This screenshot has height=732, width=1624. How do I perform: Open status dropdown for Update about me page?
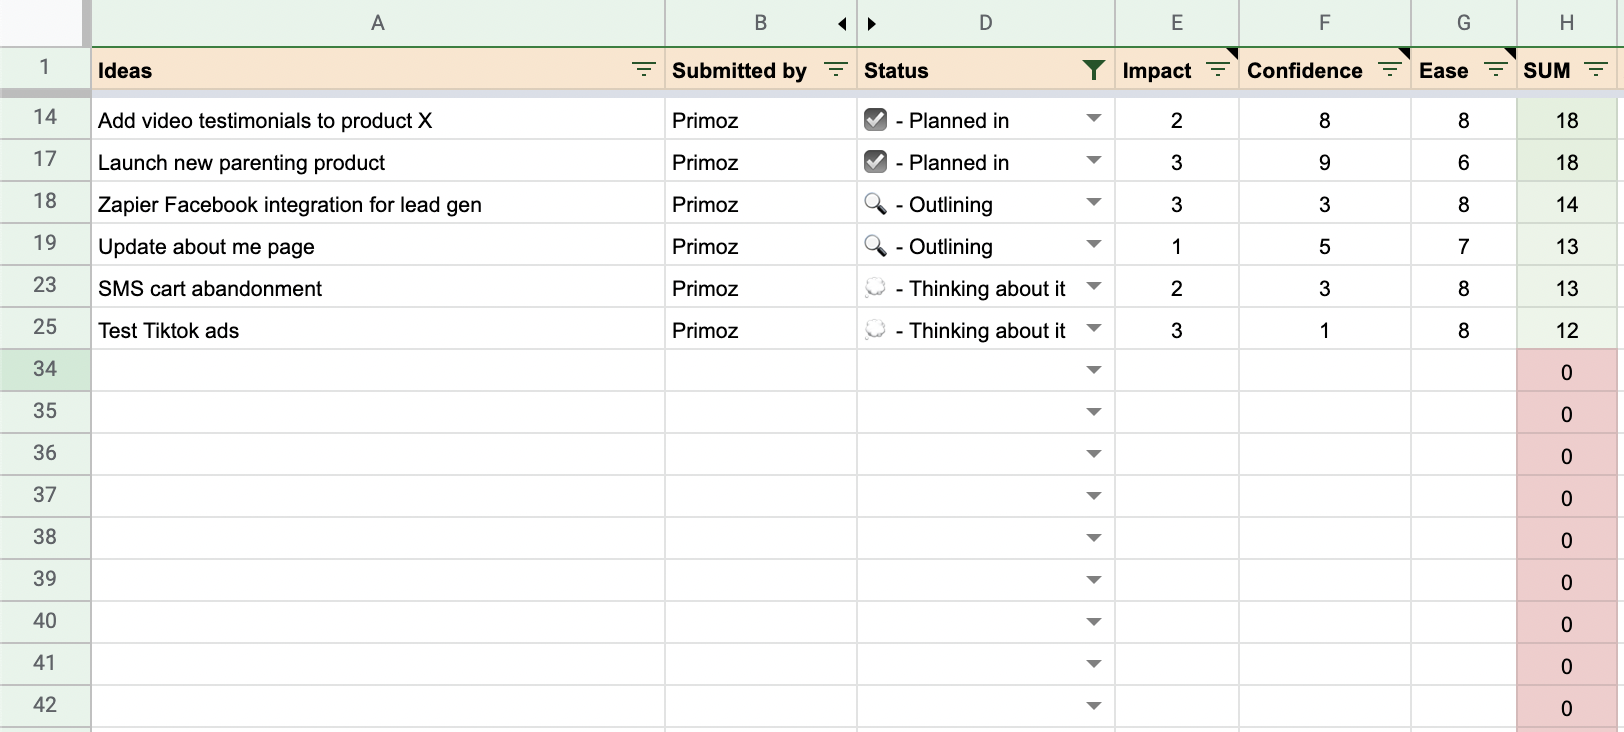point(1094,244)
